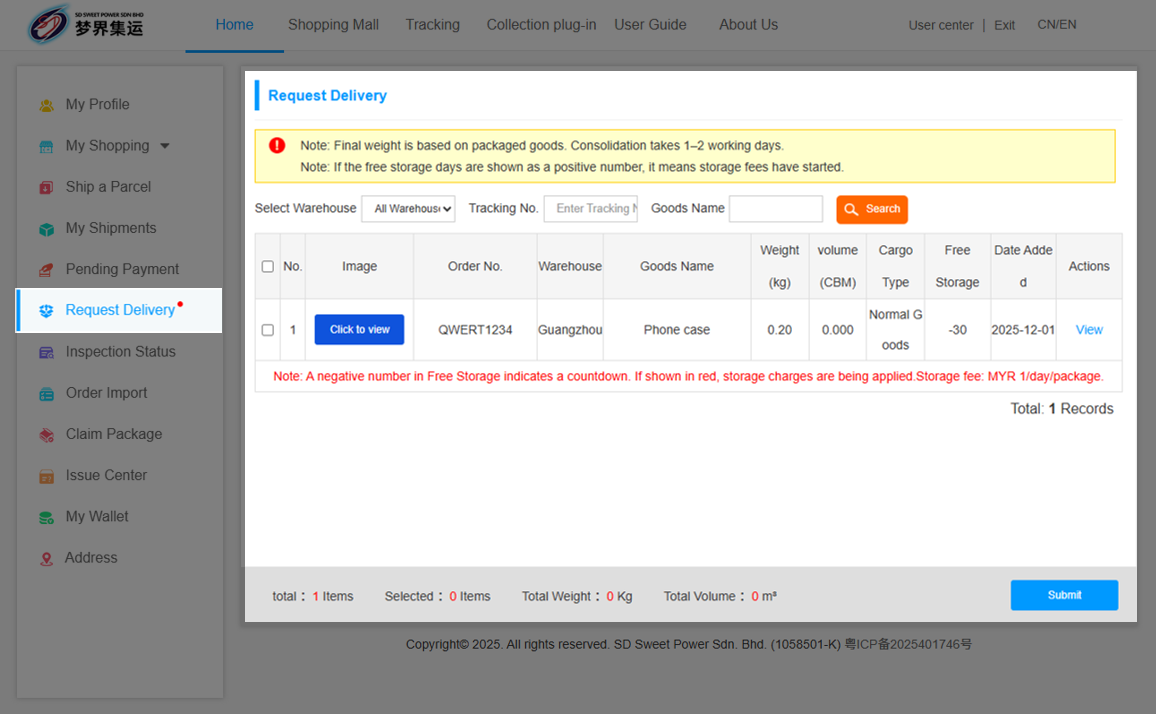1156x714 pixels.
Task: Tick the select-all checkbox in table header
Action: (x=268, y=266)
